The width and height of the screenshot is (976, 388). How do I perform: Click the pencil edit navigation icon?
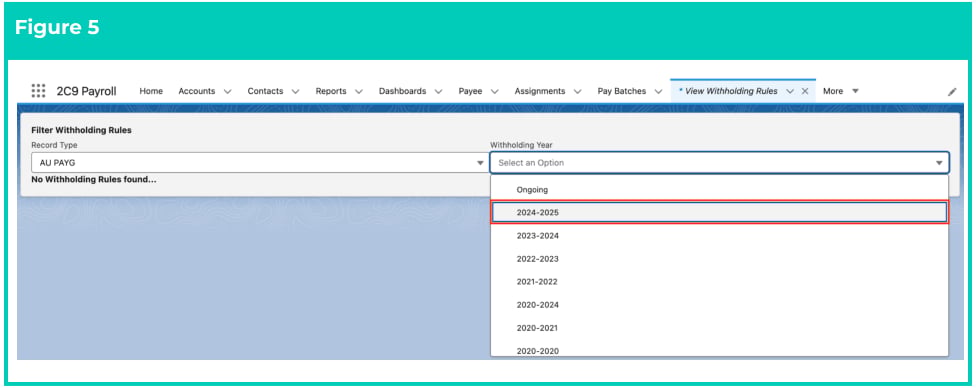(x=952, y=92)
